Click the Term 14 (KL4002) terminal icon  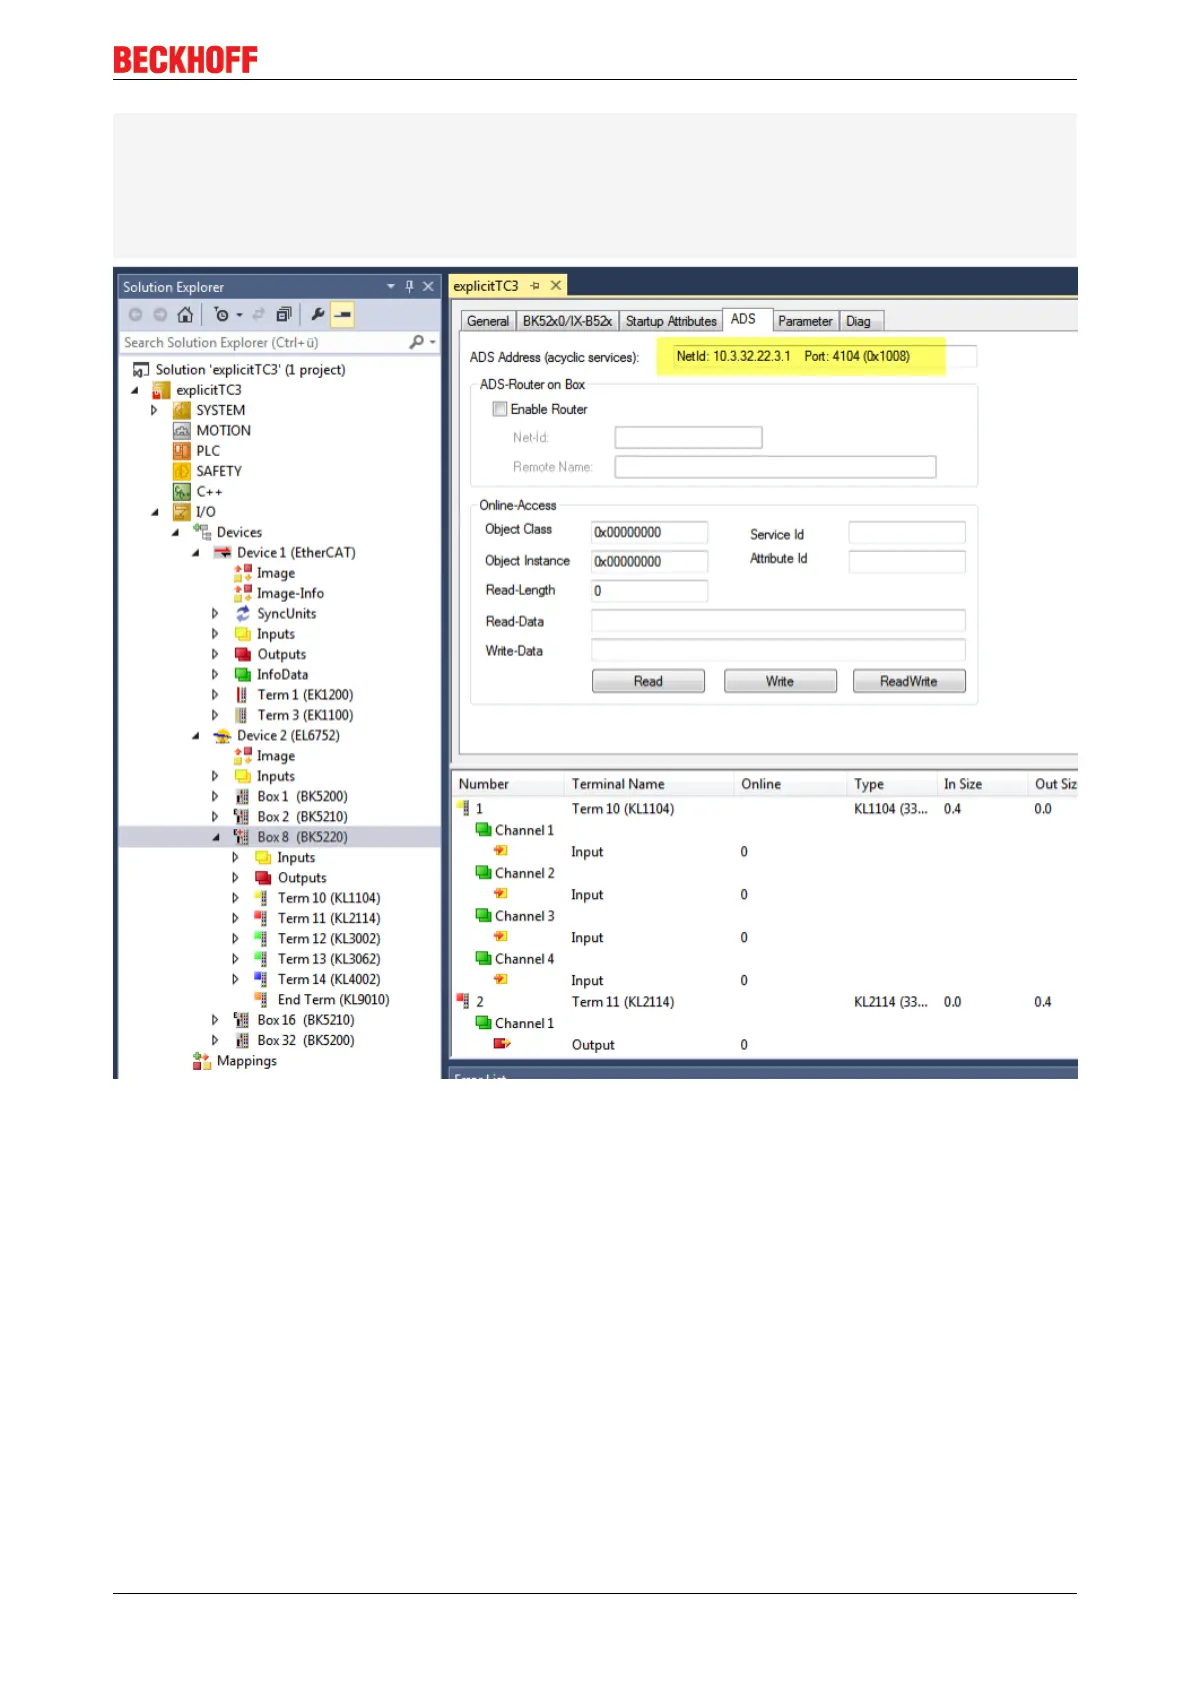click(x=260, y=980)
